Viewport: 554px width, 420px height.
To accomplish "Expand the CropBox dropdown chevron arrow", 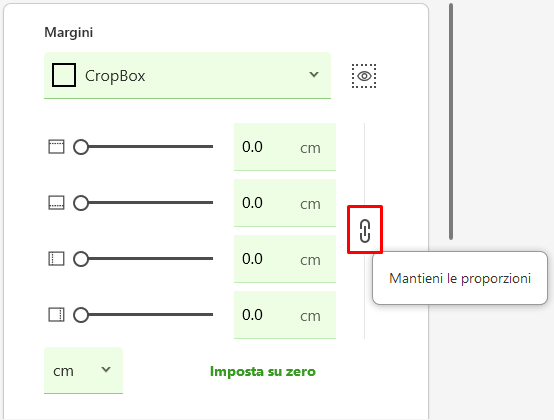I will point(314,75).
